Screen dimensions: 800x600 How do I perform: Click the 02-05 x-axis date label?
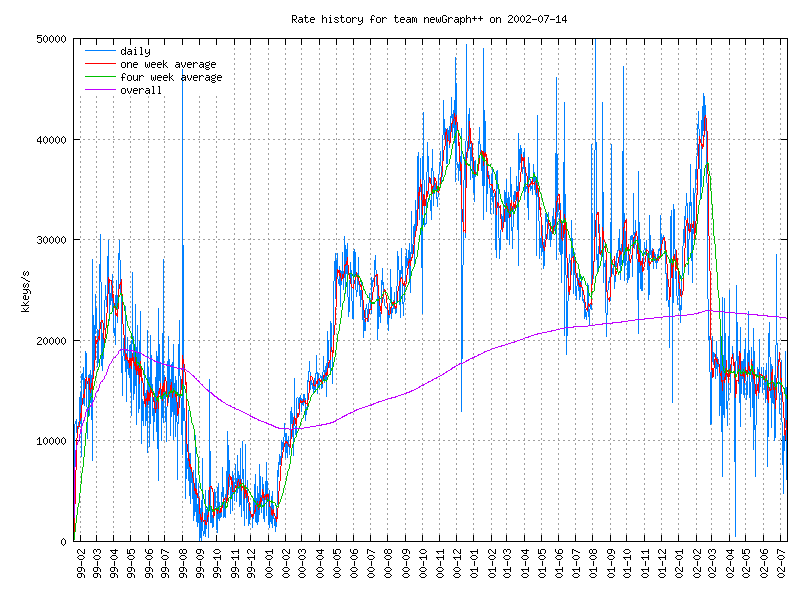pyautogui.click(x=746, y=564)
